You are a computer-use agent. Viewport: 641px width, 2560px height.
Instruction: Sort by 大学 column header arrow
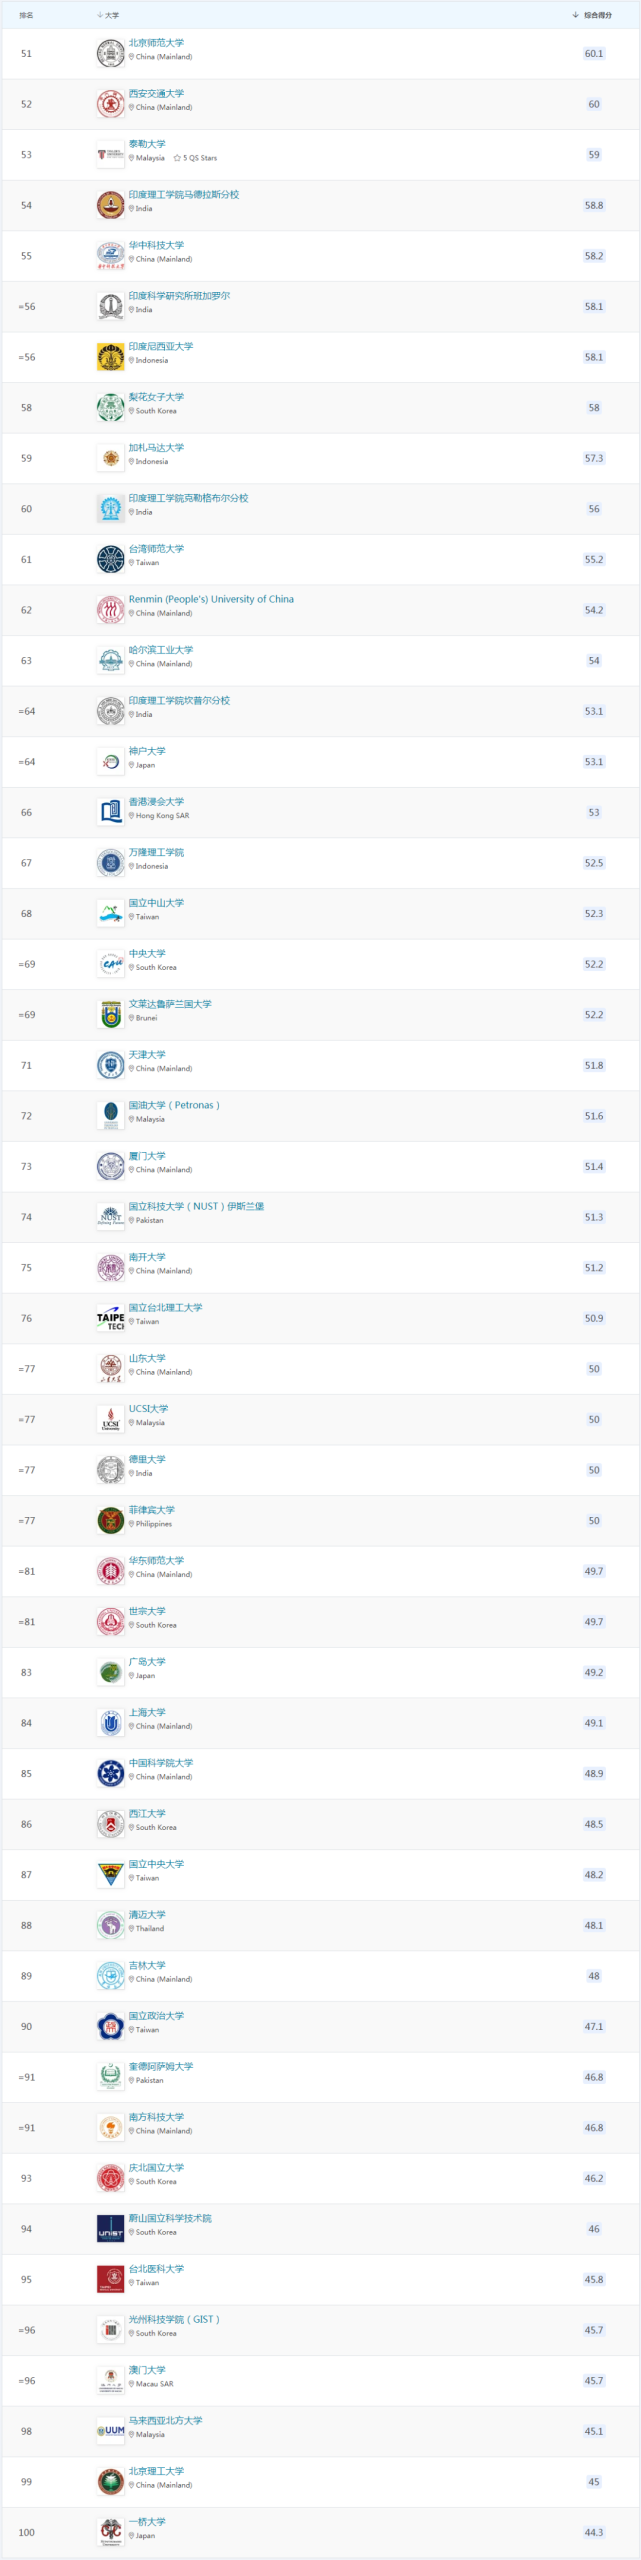tap(100, 15)
